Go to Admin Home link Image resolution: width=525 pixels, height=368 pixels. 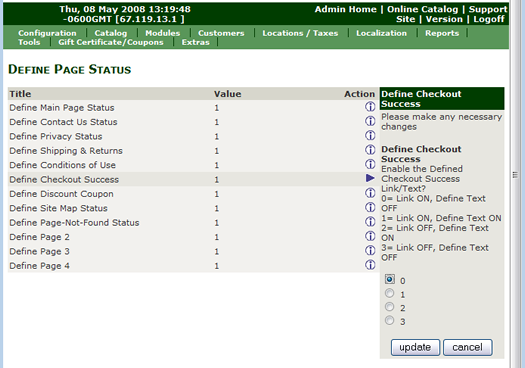346,9
